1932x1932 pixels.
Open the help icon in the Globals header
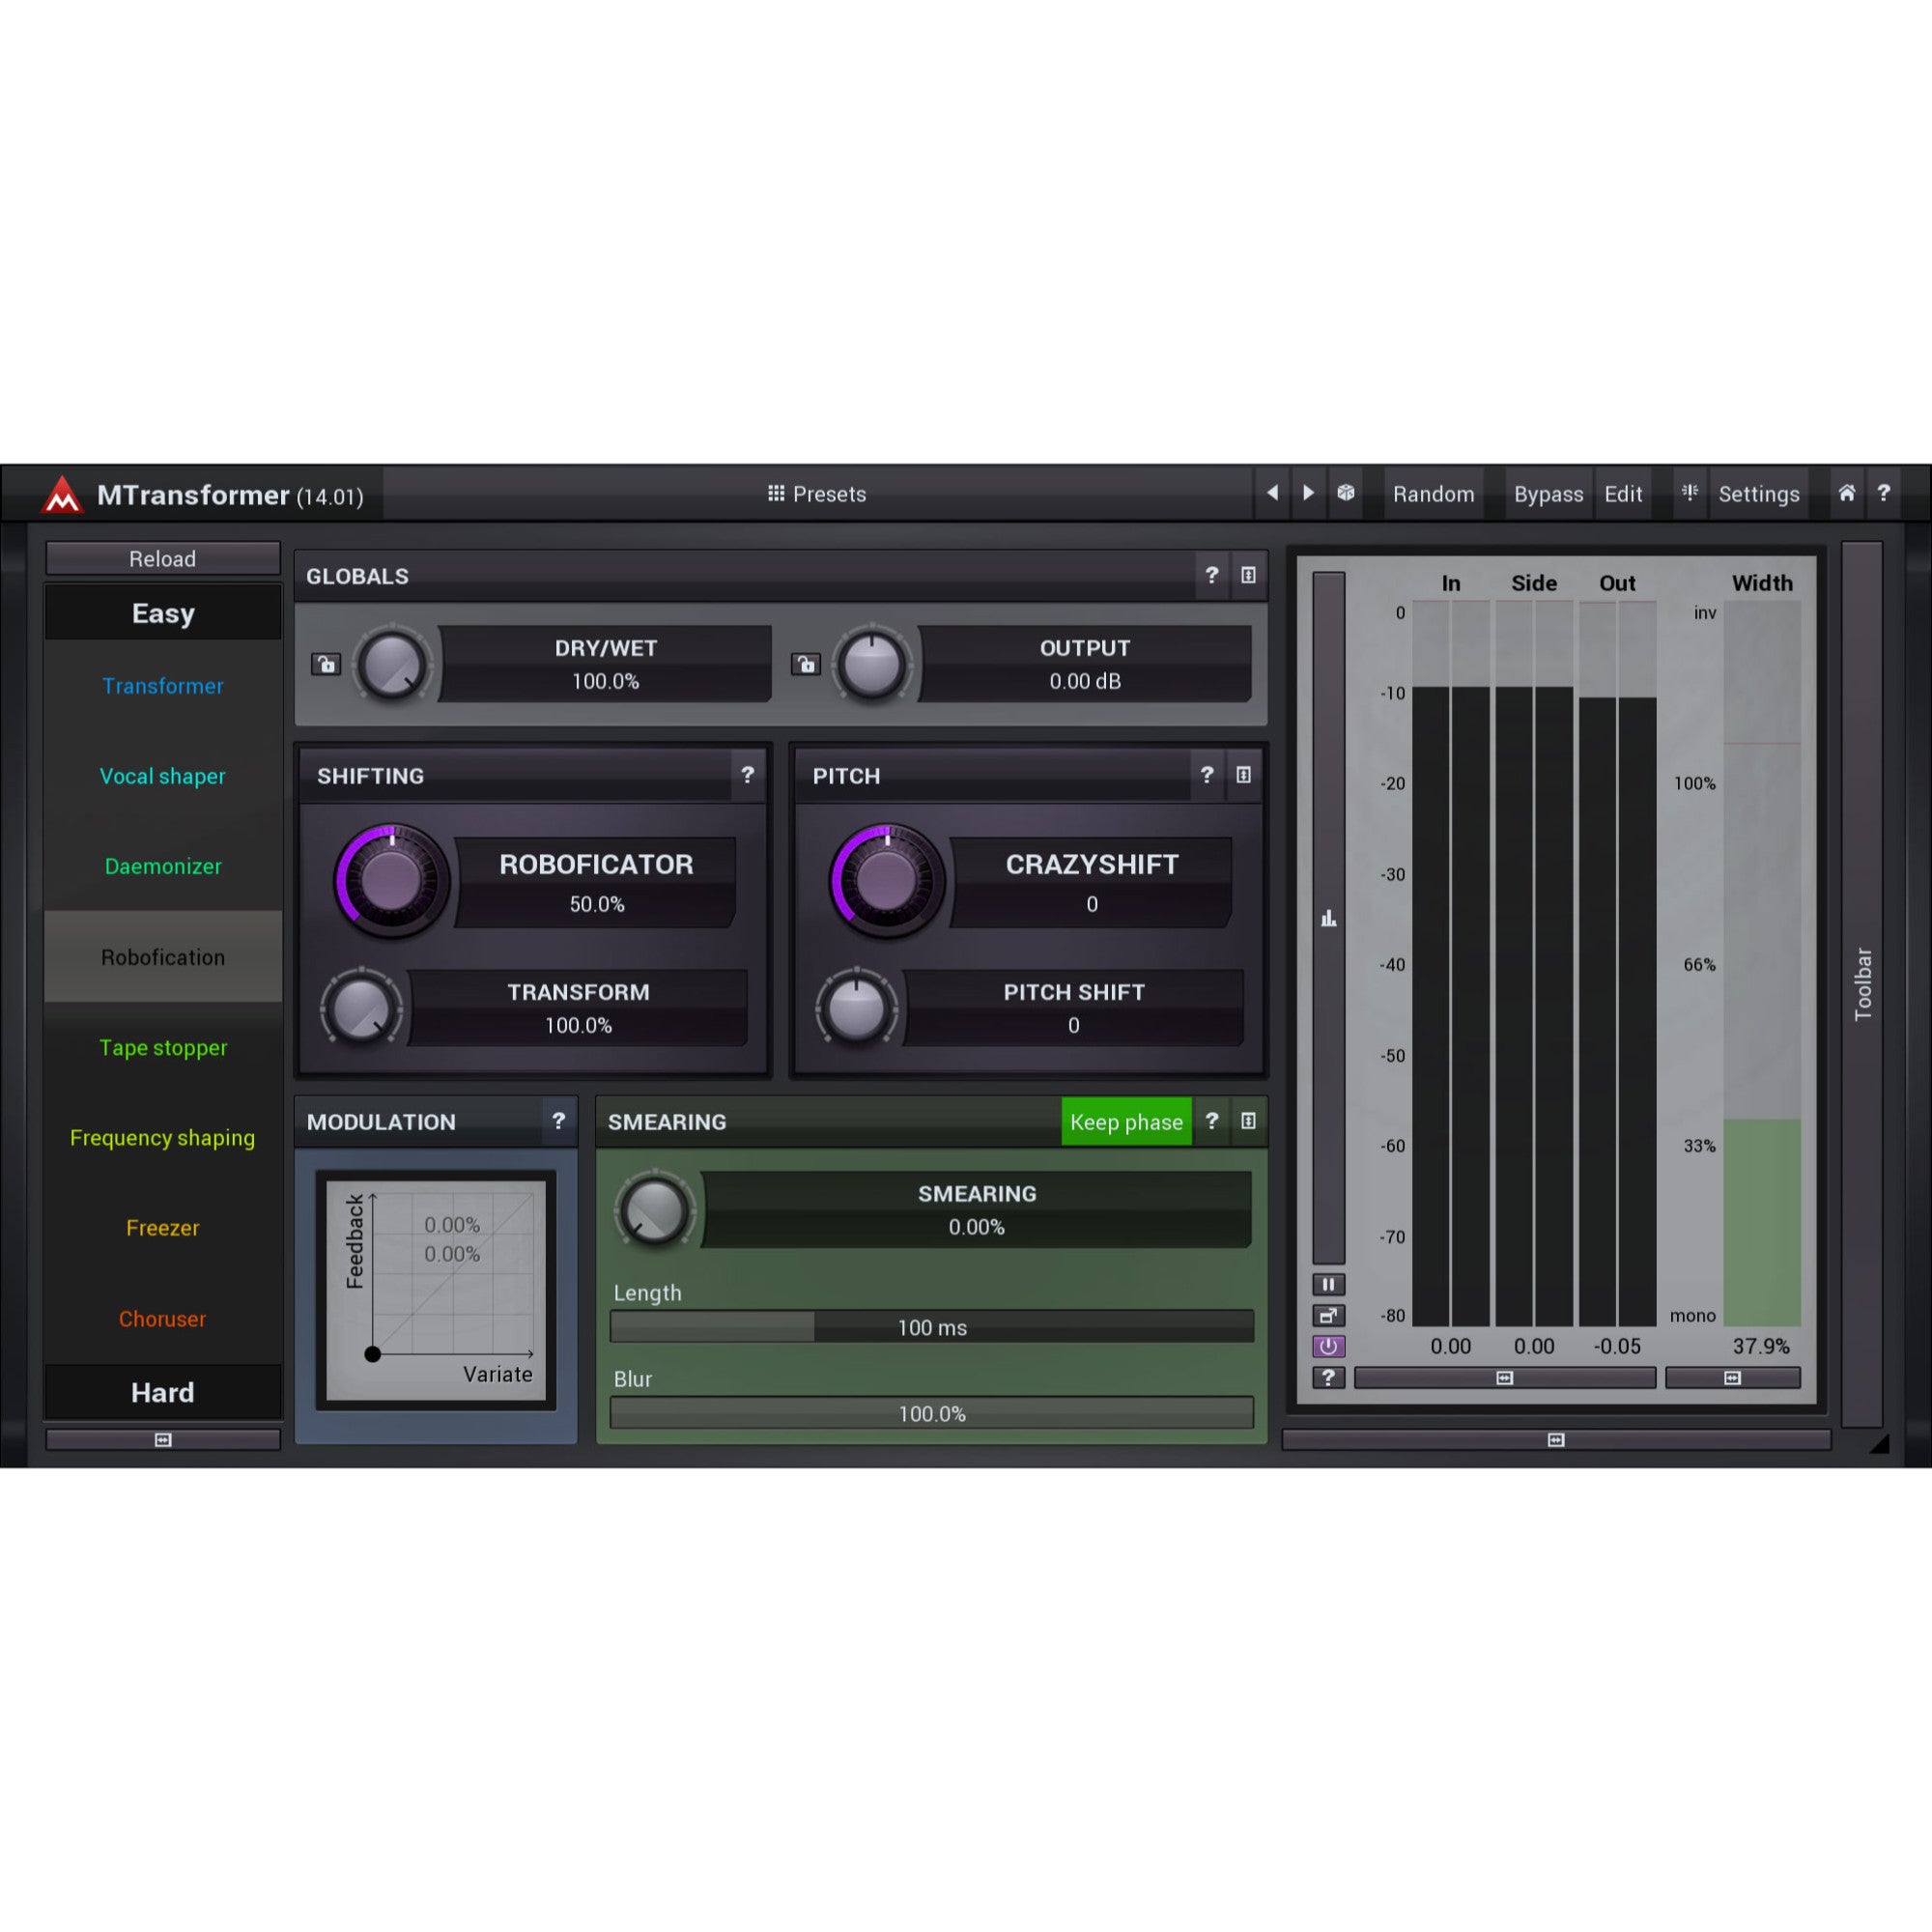point(1212,575)
